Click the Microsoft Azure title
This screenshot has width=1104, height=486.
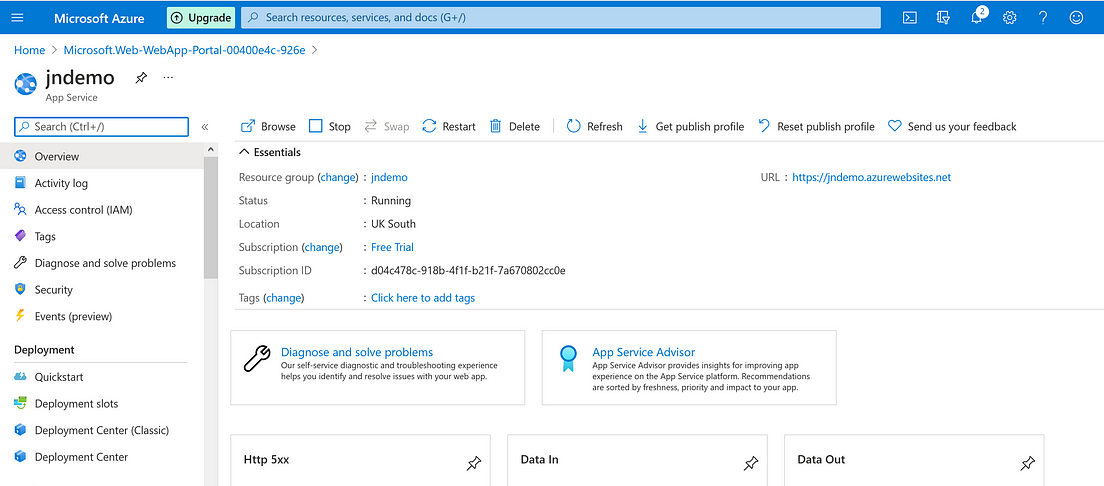click(99, 18)
